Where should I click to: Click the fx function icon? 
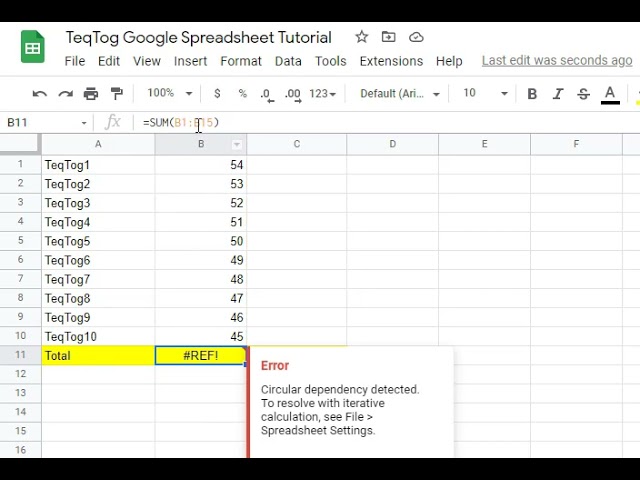(113, 122)
